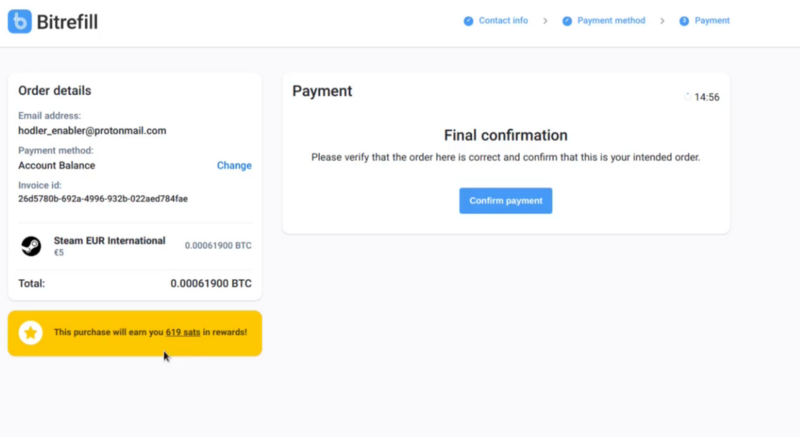Click the Bitrefill logo icon
The image size is (800, 437).
19,21
